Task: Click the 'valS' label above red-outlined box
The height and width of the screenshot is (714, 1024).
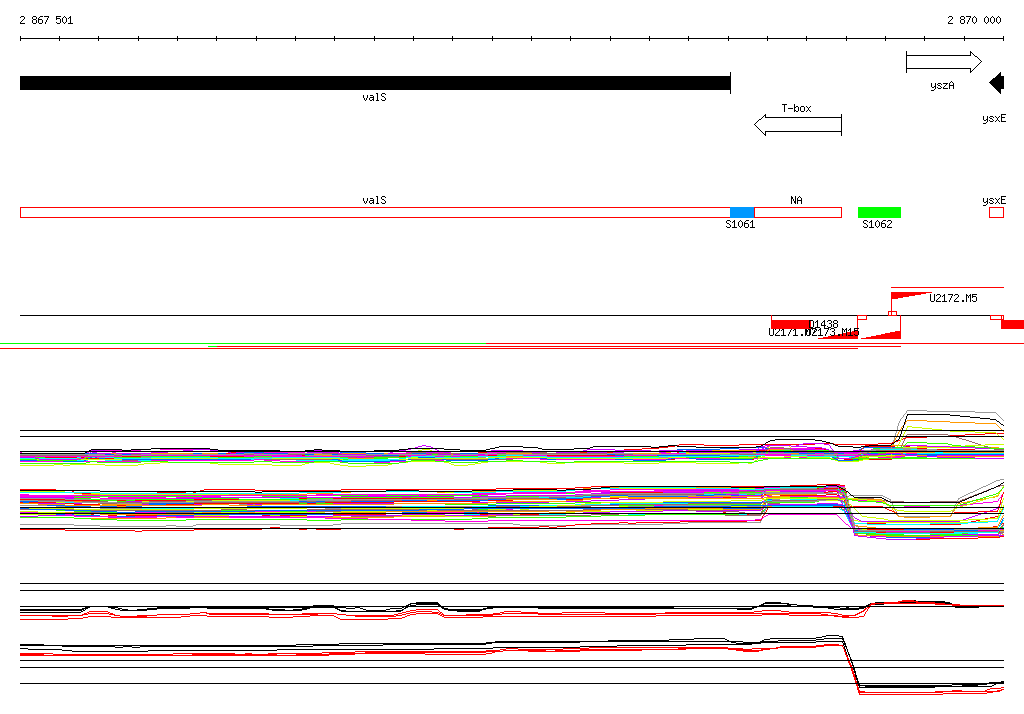Action: 374,200
